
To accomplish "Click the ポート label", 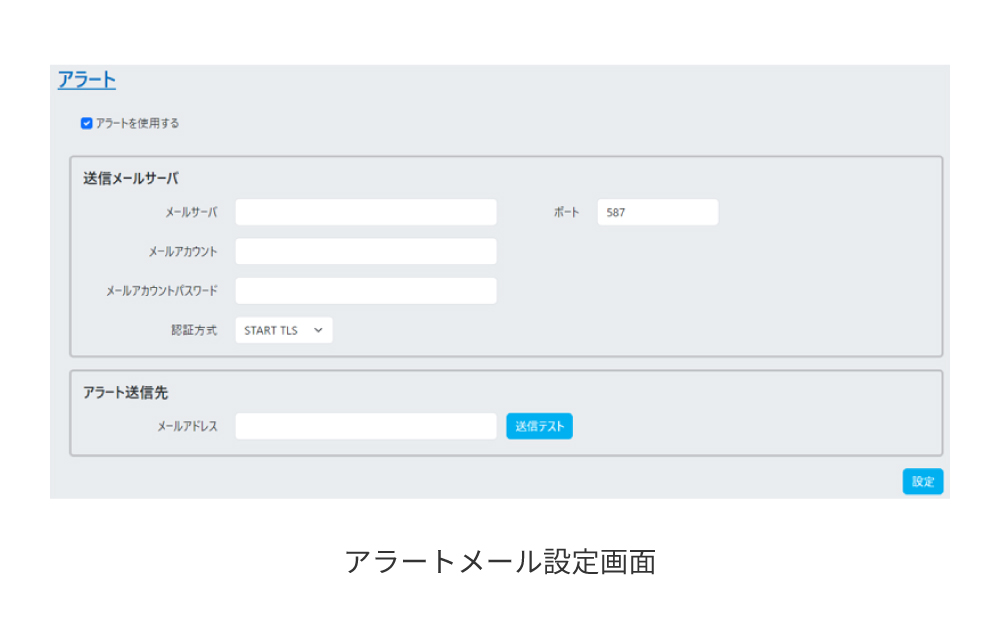I will pos(566,212).
